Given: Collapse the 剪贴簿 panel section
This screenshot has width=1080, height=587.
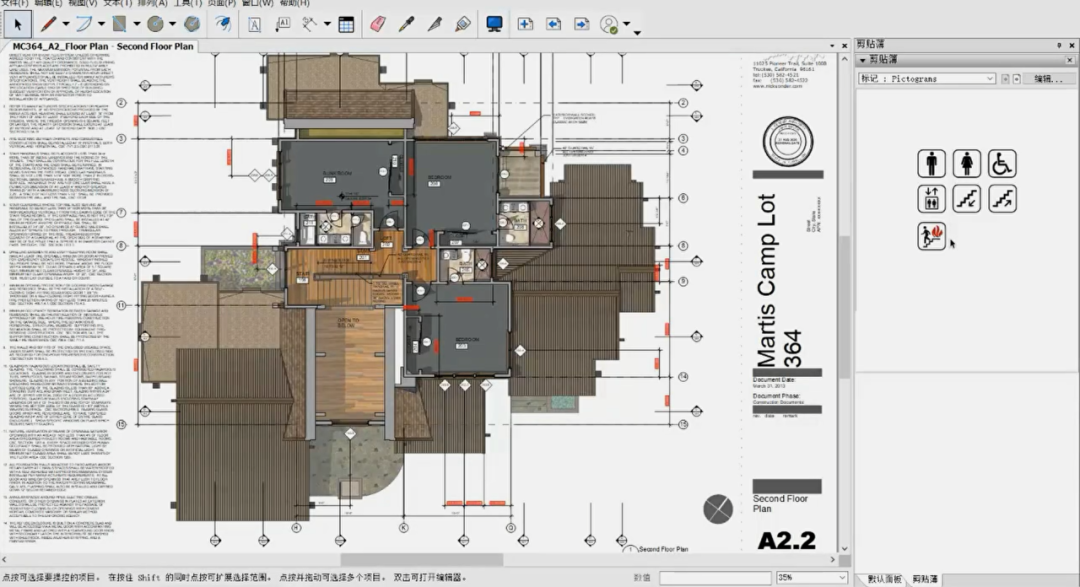Looking at the screenshot, I should click(862, 61).
